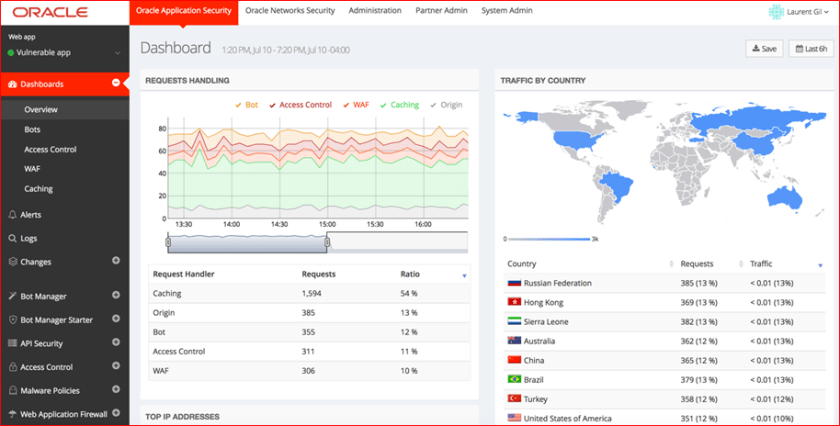Toggle the WAF series in chart legend
The width and height of the screenshot is (840, 426).
[x=355, y=104]
